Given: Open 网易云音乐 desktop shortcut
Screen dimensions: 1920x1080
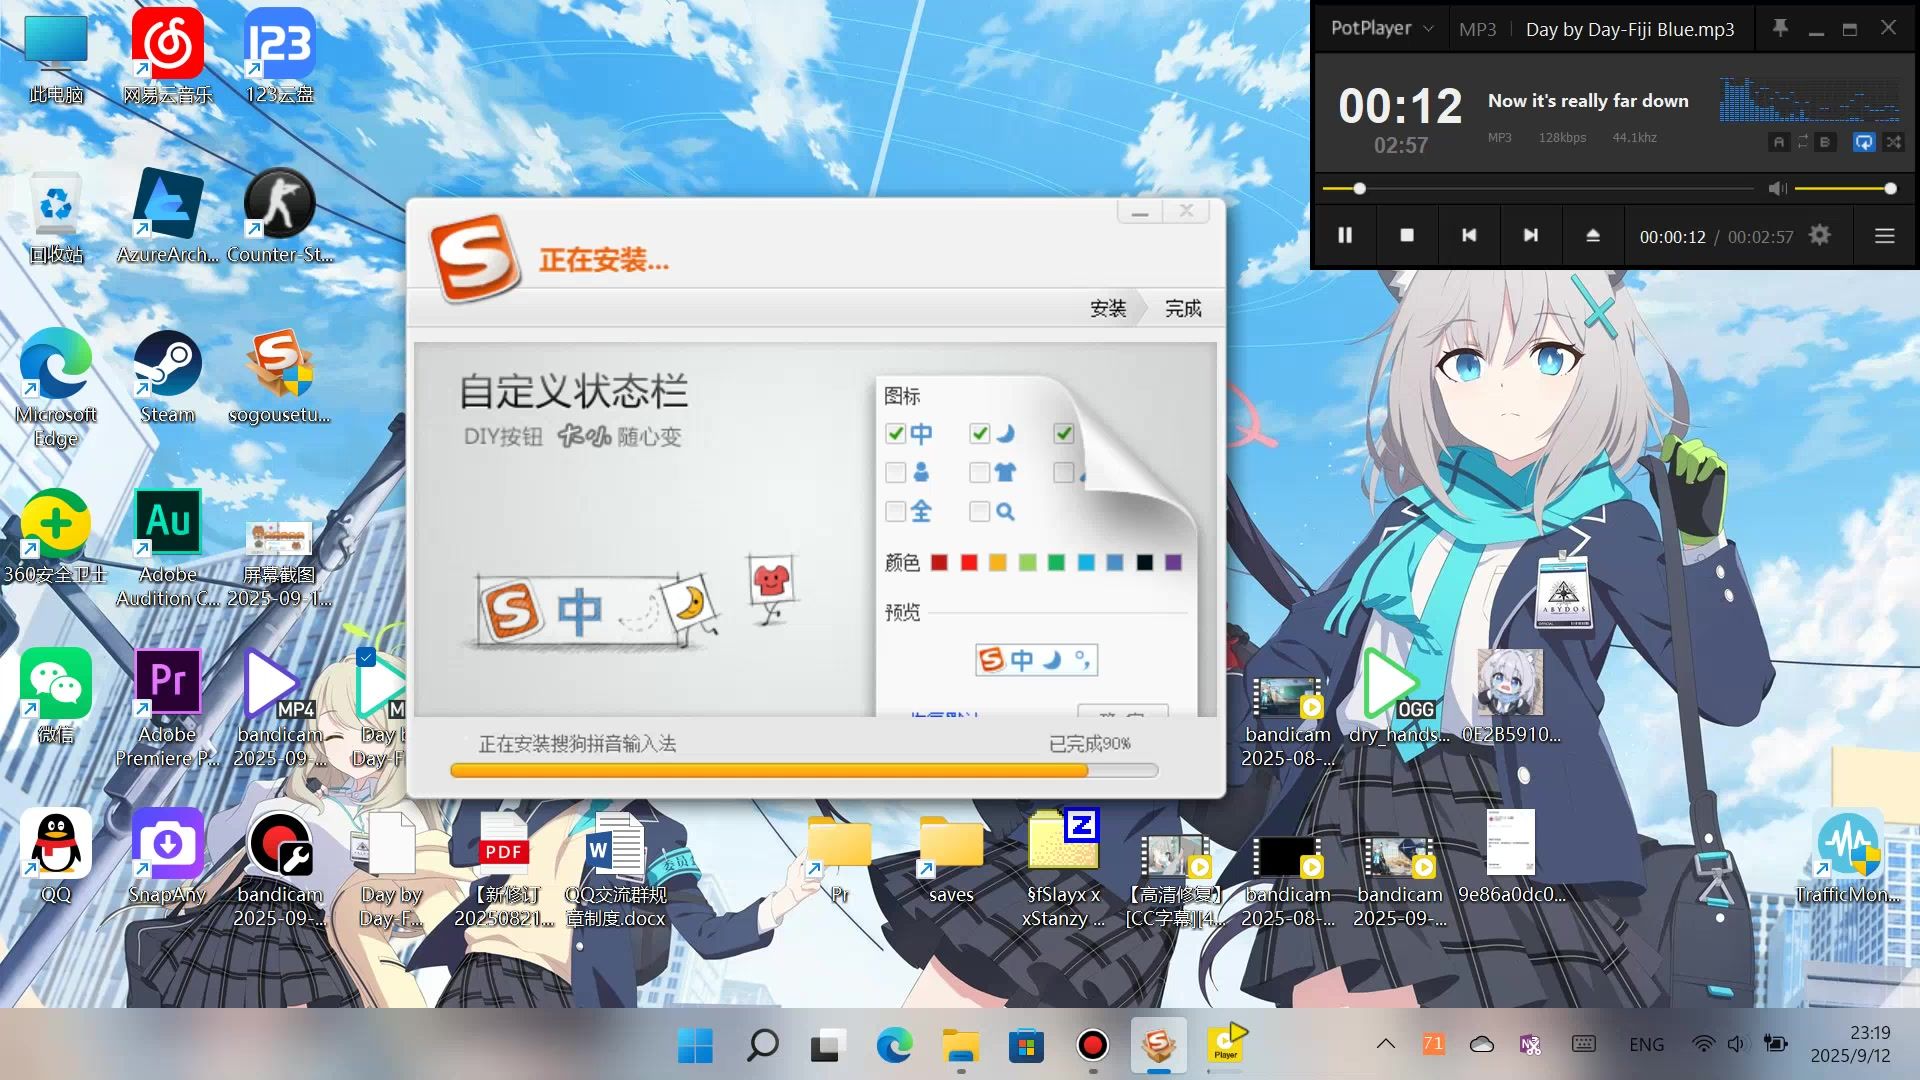Looking at the screenshot, I should point(167,57).
